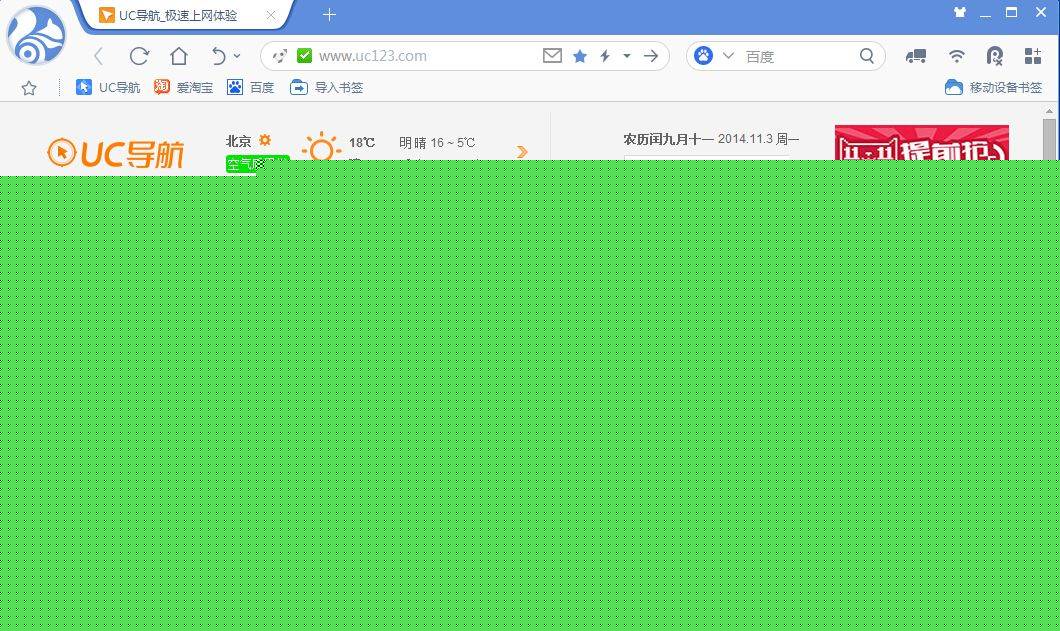Open a new browser tab
1060x631 pixels.
pyautogui.click(x=329, y=15)
